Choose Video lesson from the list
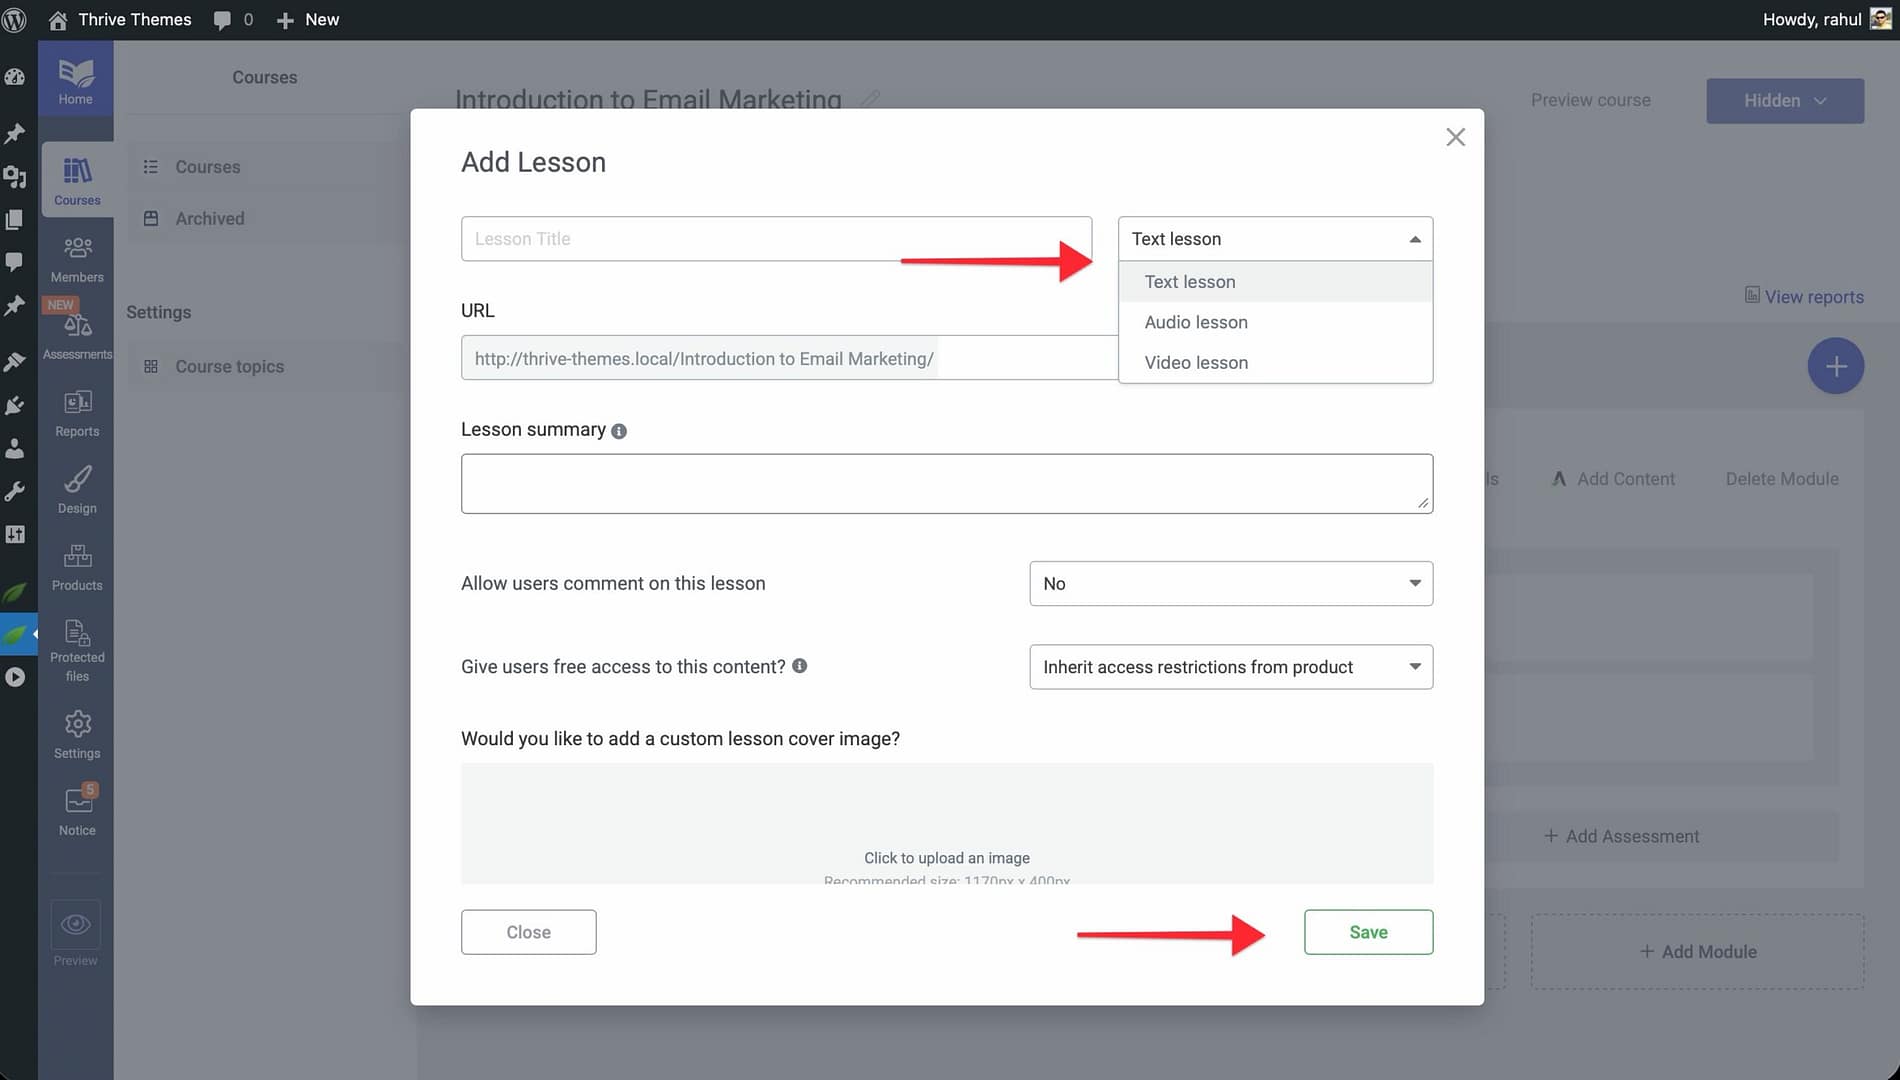Image resolution: width=1900 pixels, height=1080 pixels. pos(1196,363)
